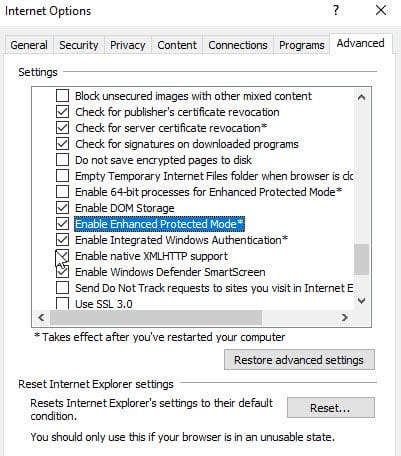Enable Block unsecured images with mixed content

click(x=62, y=96)
